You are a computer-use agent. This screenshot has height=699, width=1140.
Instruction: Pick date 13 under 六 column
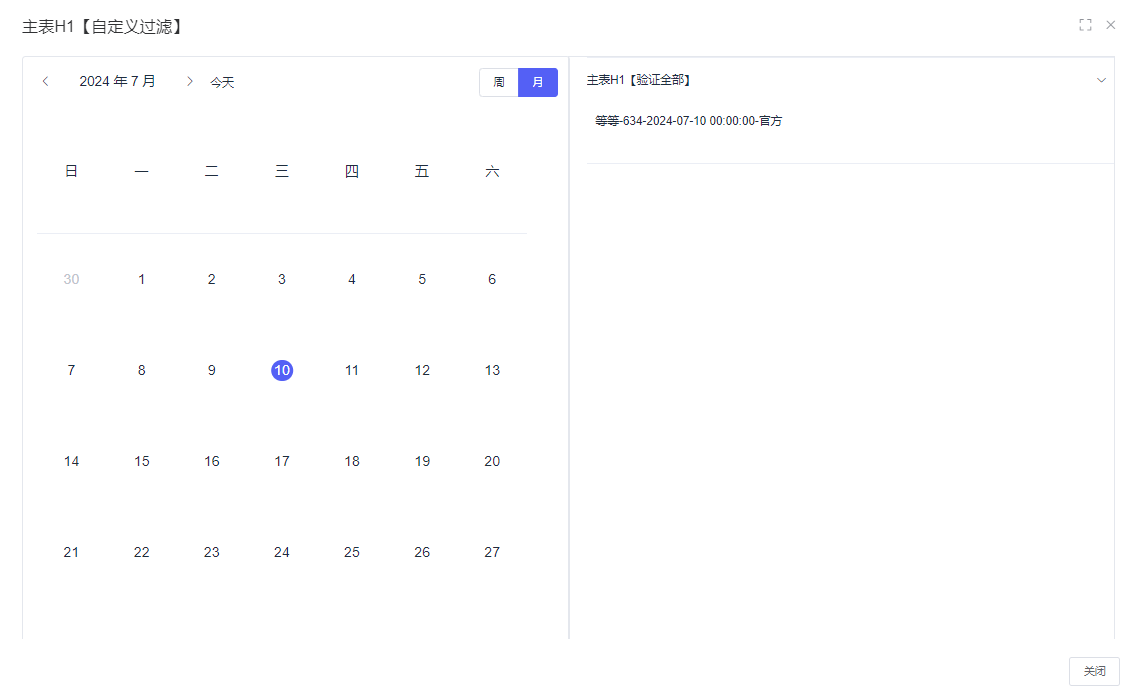point(492,370)
